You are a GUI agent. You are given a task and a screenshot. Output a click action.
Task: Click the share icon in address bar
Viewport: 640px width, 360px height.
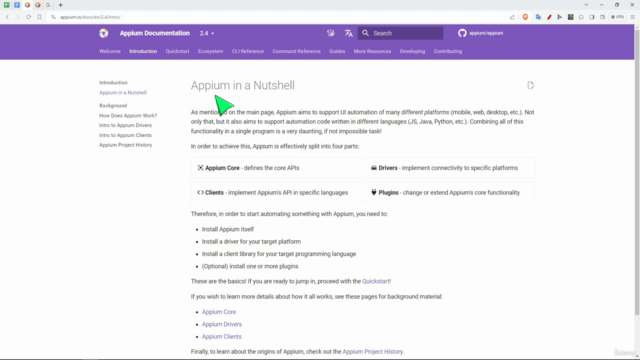(512, 17)
